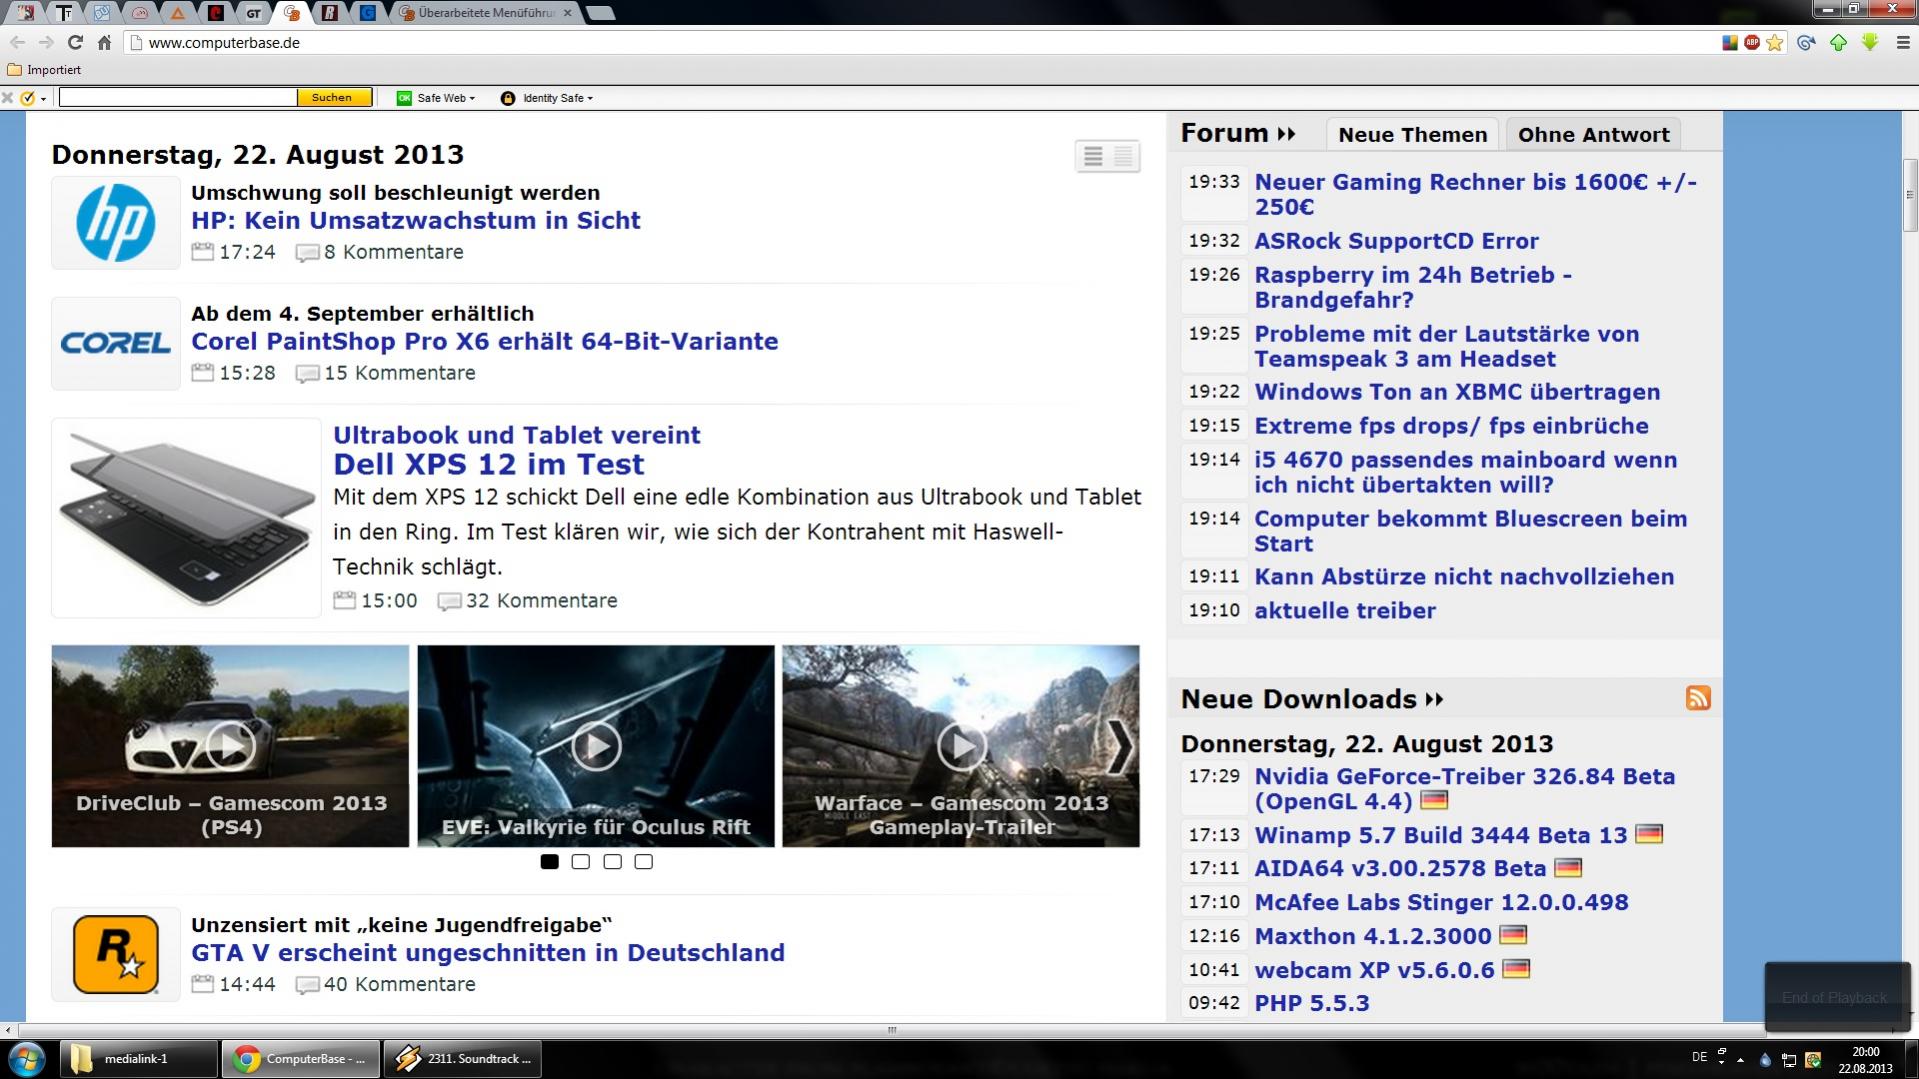Open the Forum section heading link
Screen dimensions: 1919x1079
1238,133
